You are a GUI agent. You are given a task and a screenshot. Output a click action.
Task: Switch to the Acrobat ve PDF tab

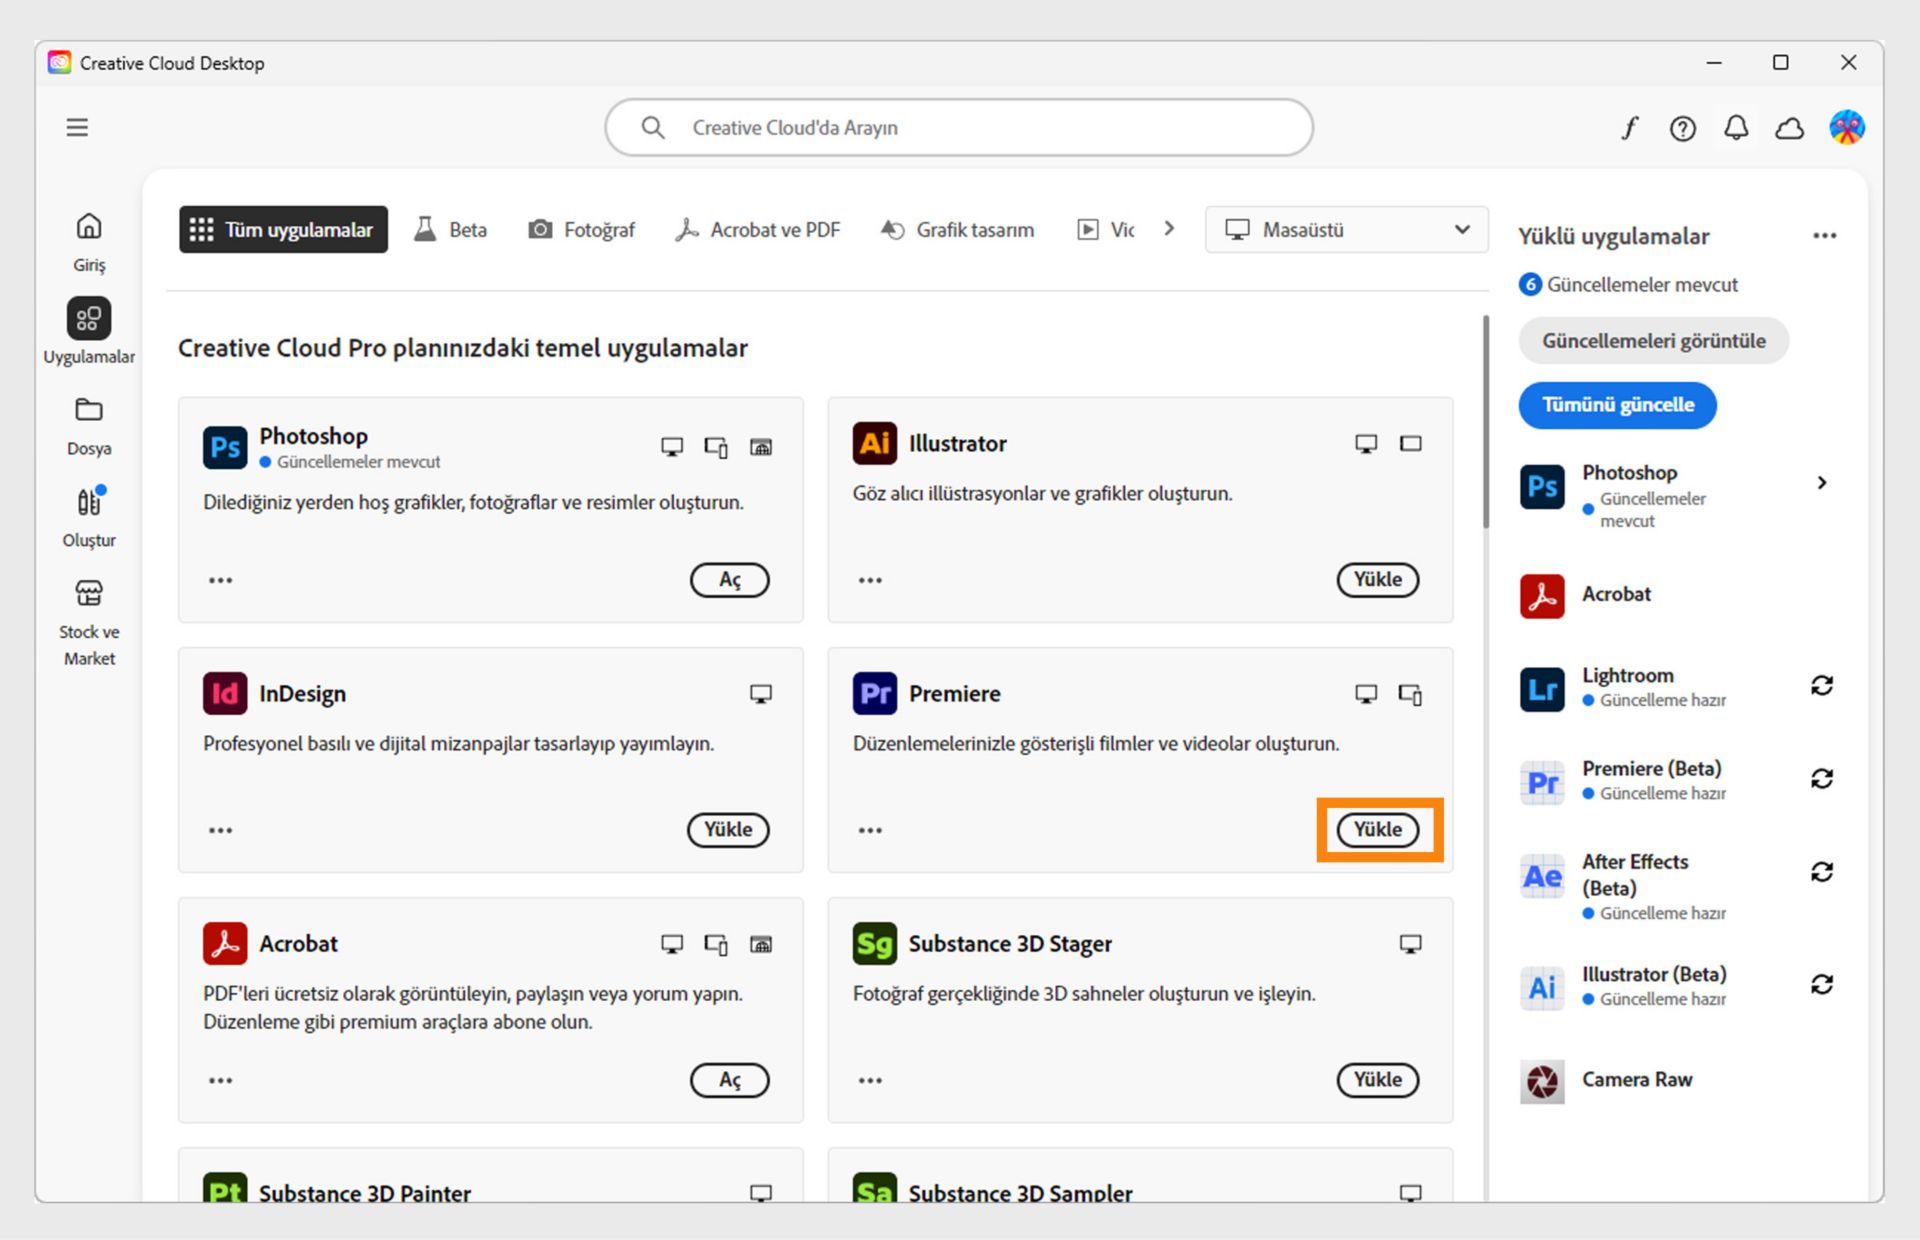[x=757, y=229]
